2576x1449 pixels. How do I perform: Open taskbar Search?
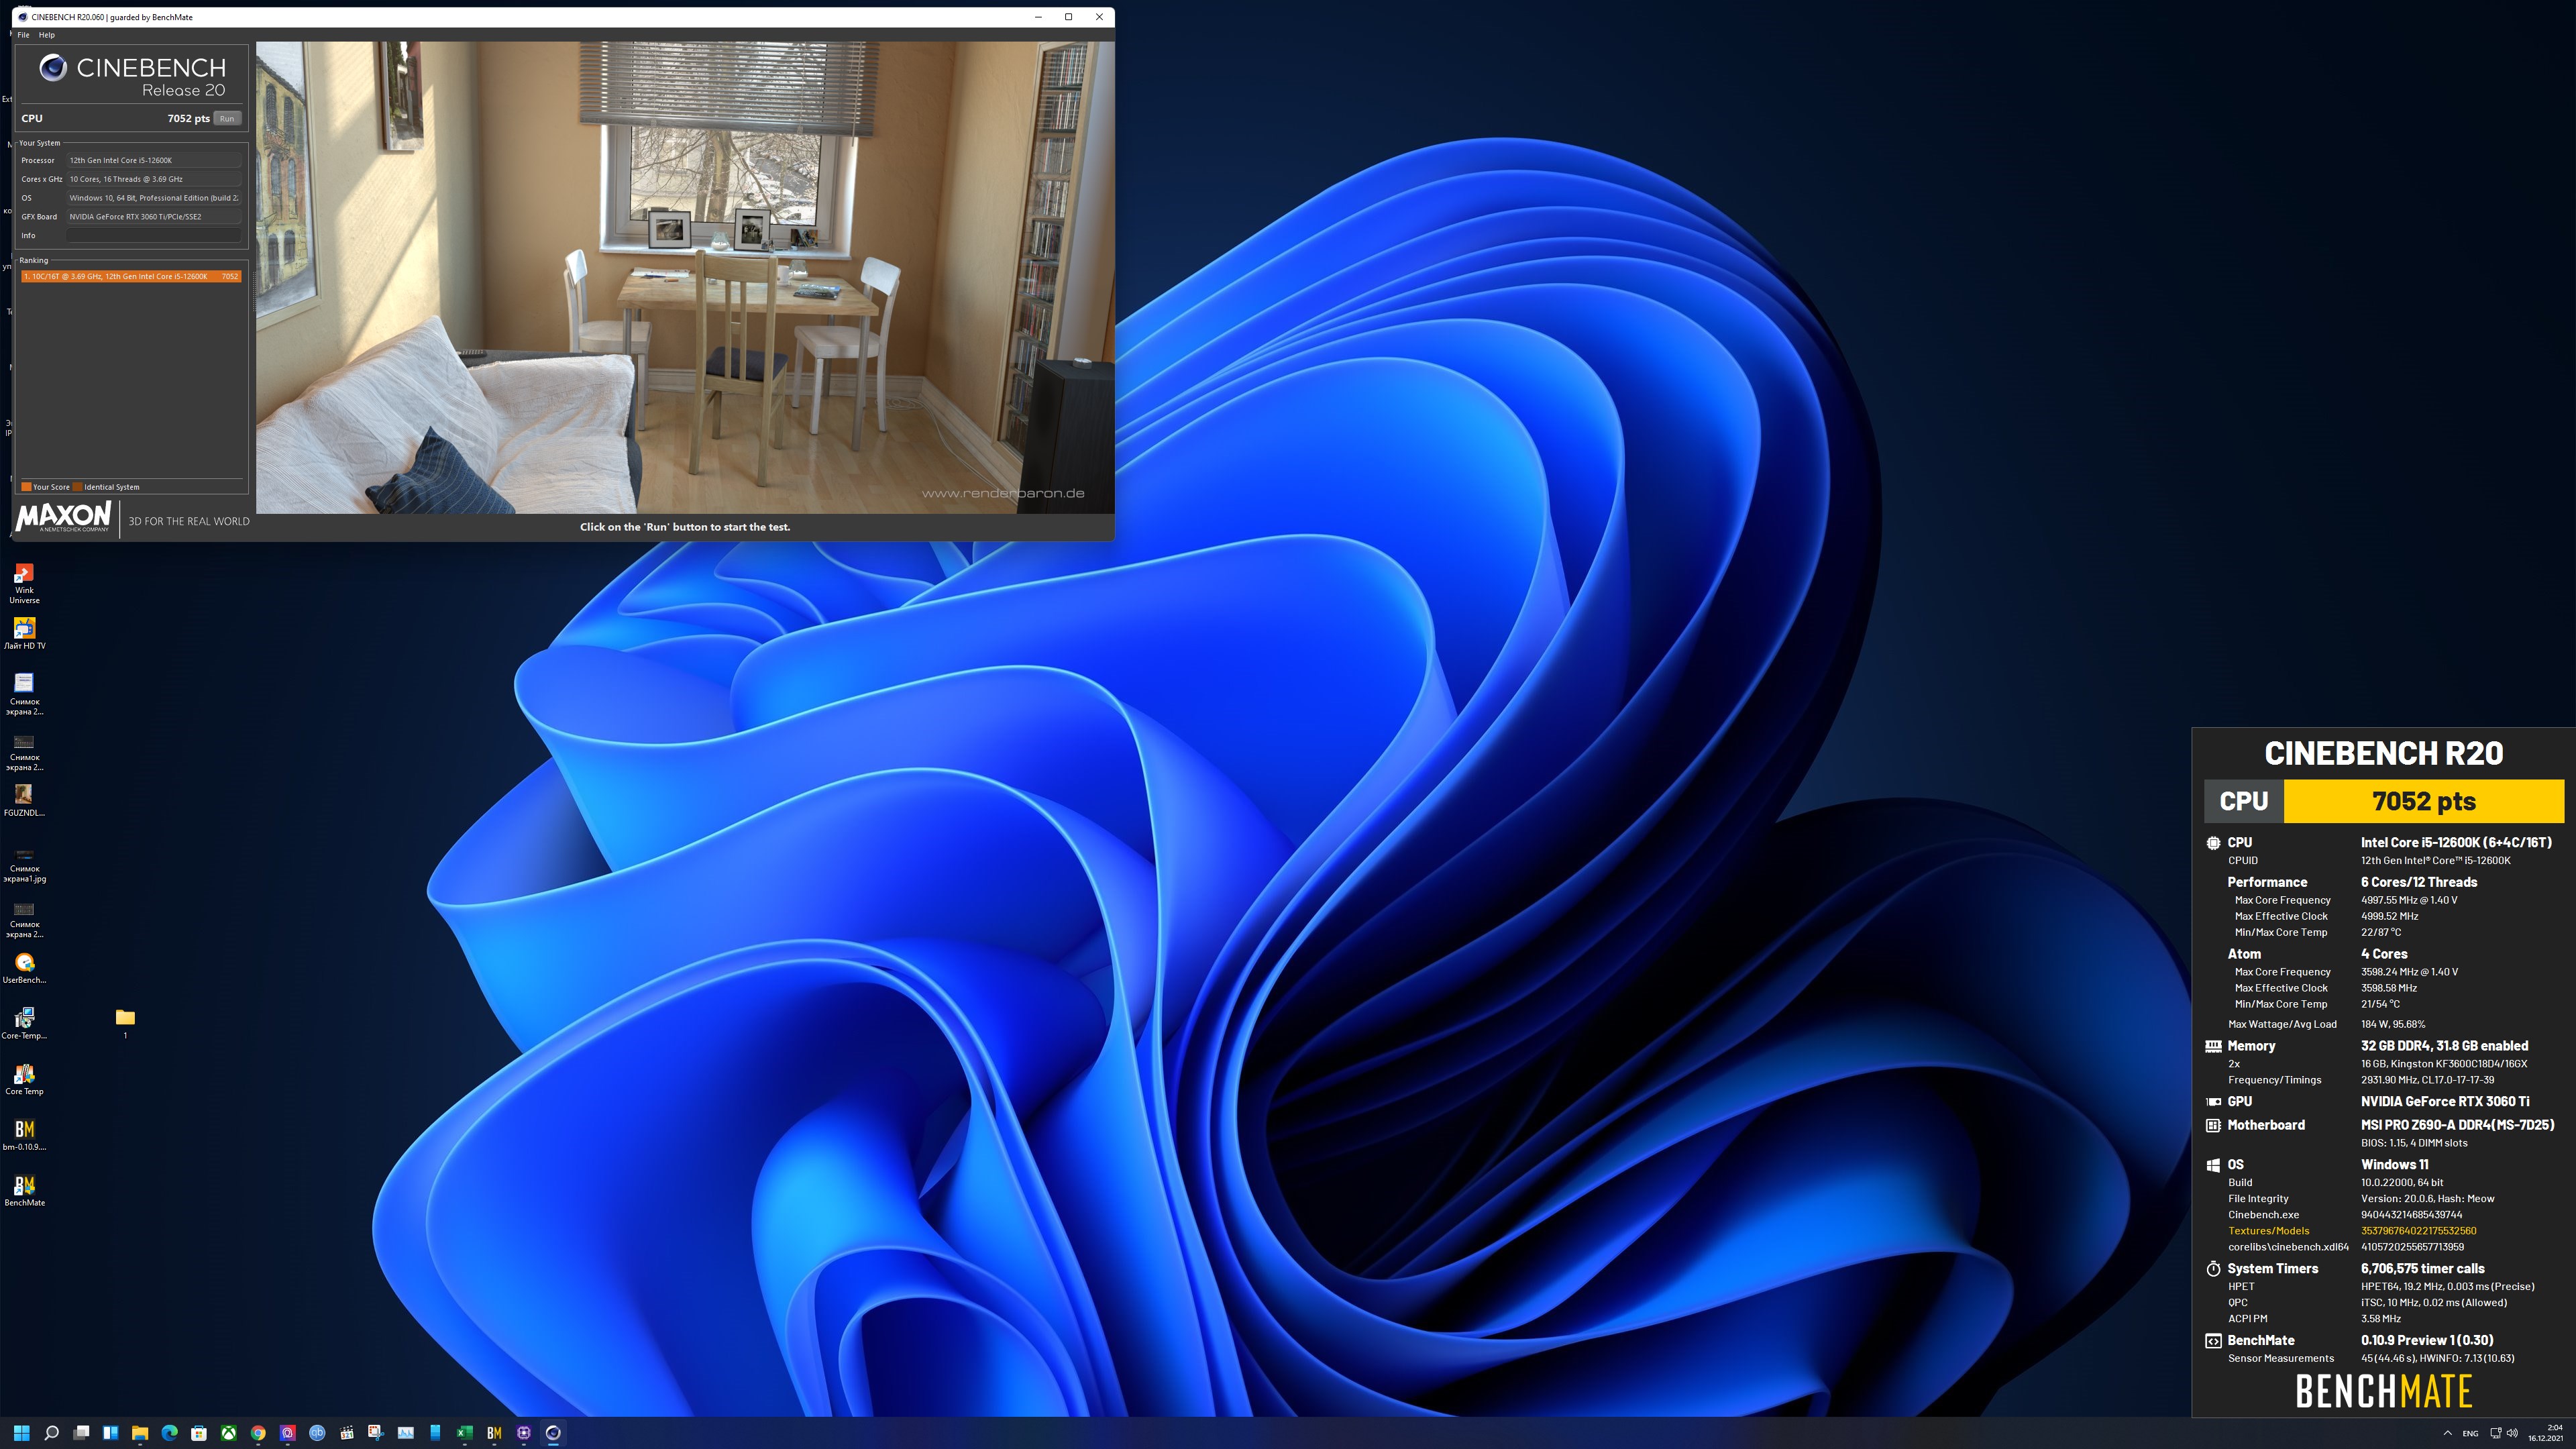coord(52,1433)
